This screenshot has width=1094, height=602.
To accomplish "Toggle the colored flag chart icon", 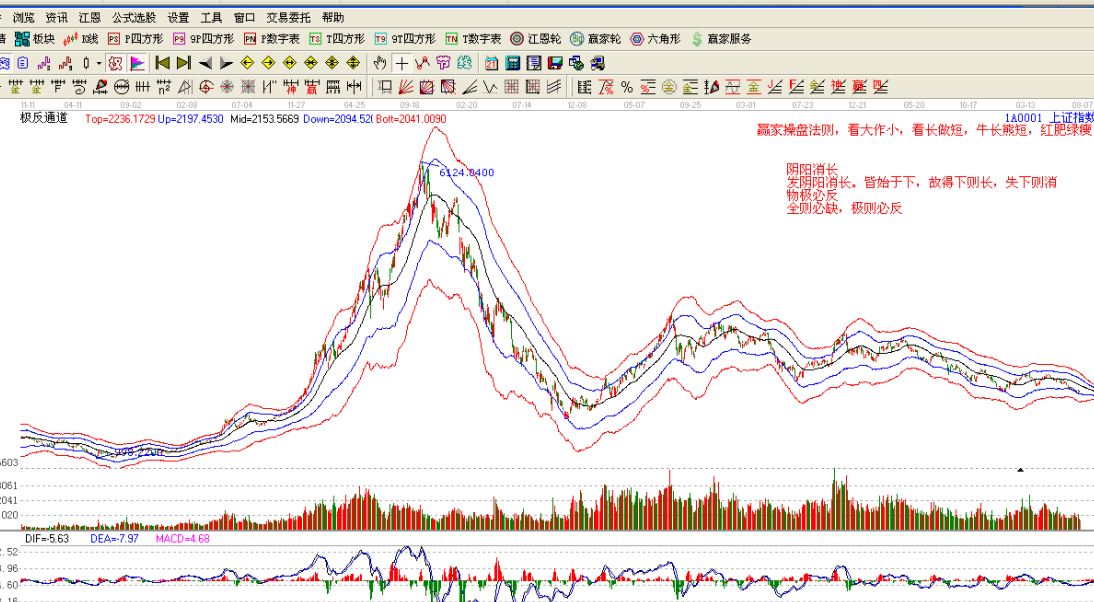I will (137, 63).
